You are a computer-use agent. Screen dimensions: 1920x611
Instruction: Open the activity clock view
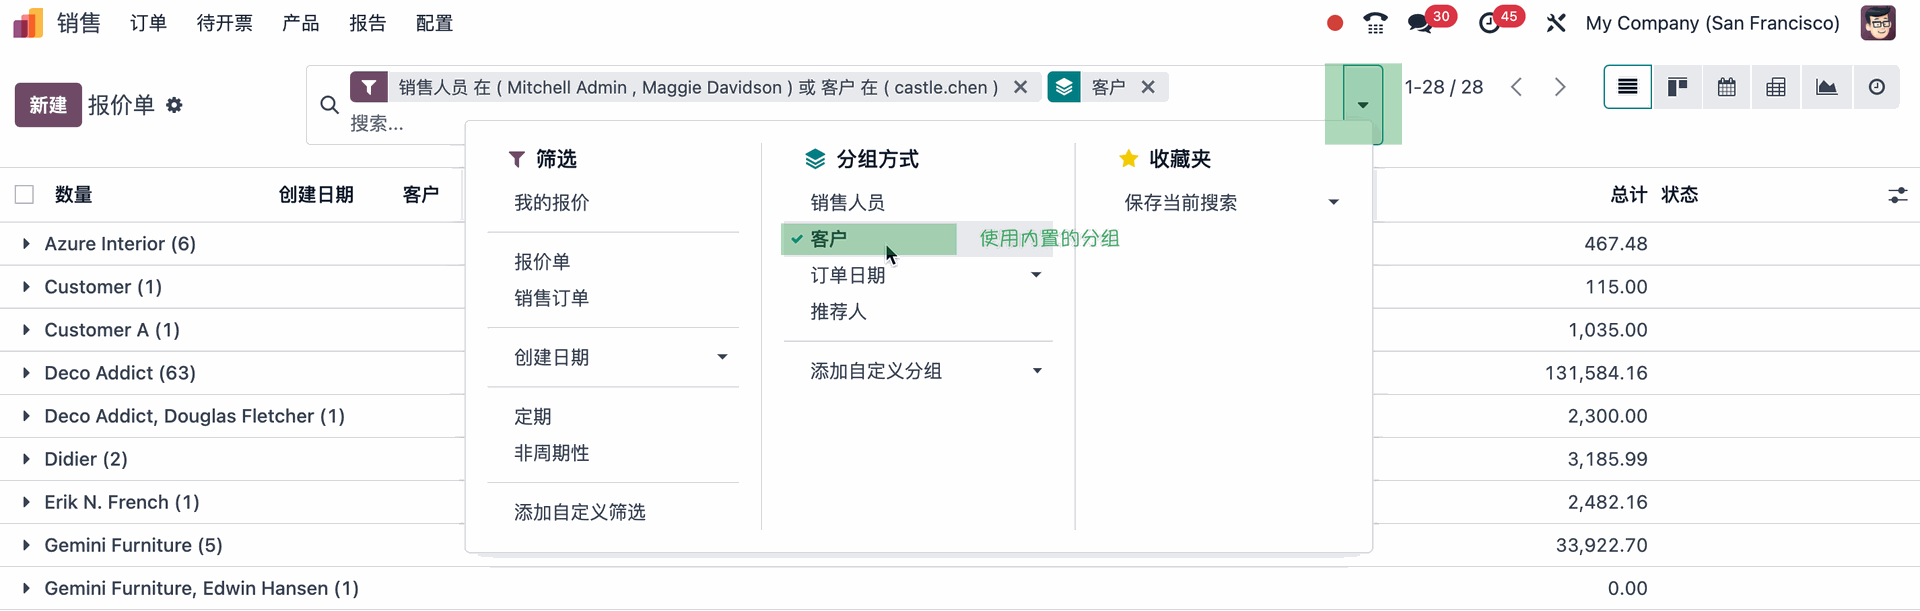(x=1876, y=88)
